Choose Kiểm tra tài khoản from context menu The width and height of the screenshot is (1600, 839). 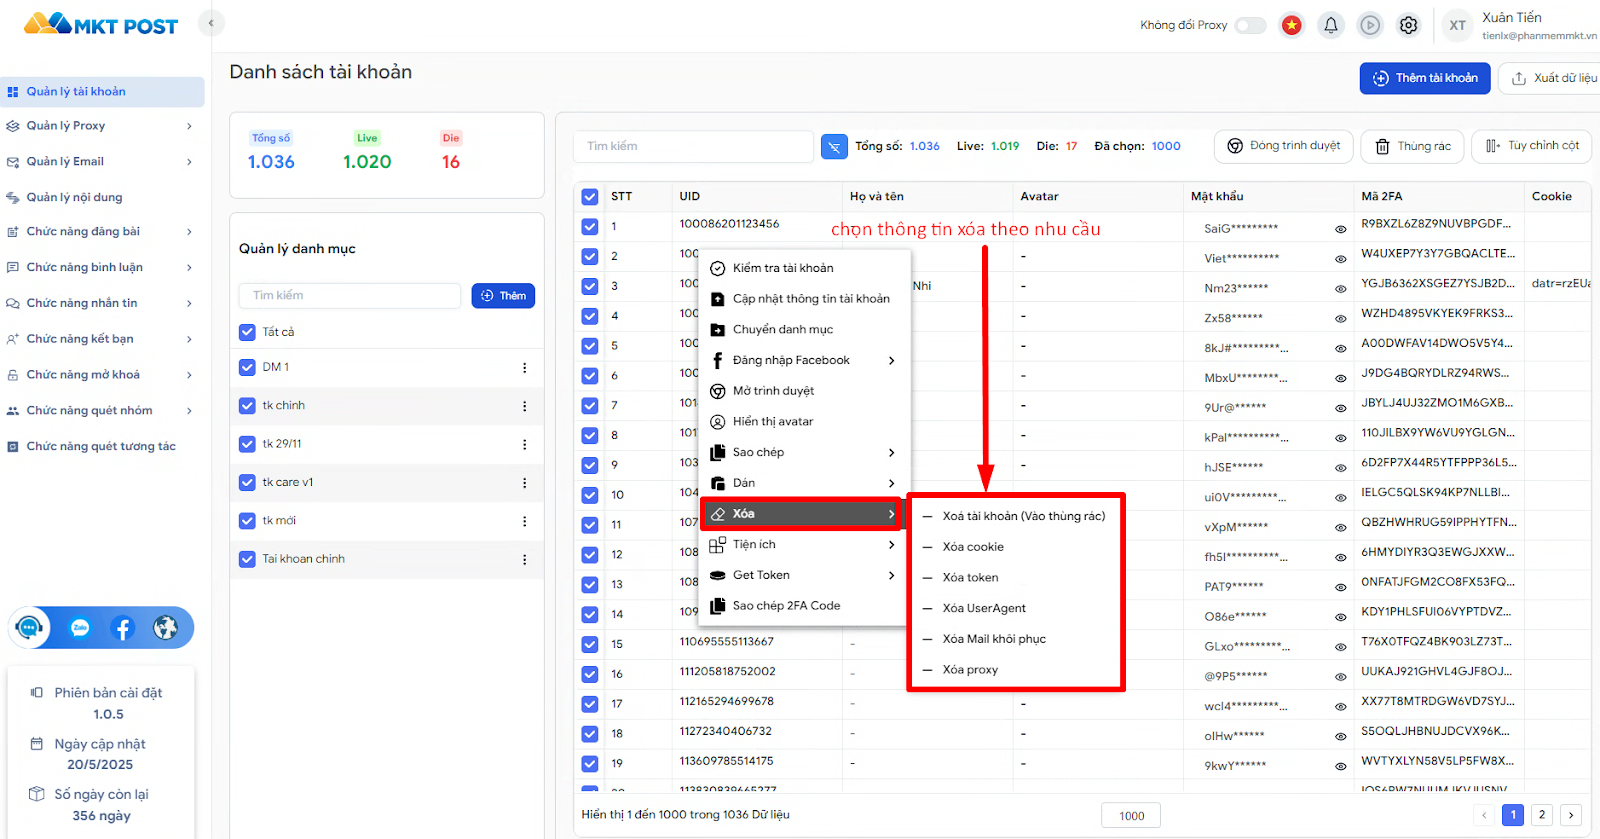[803, 268]
